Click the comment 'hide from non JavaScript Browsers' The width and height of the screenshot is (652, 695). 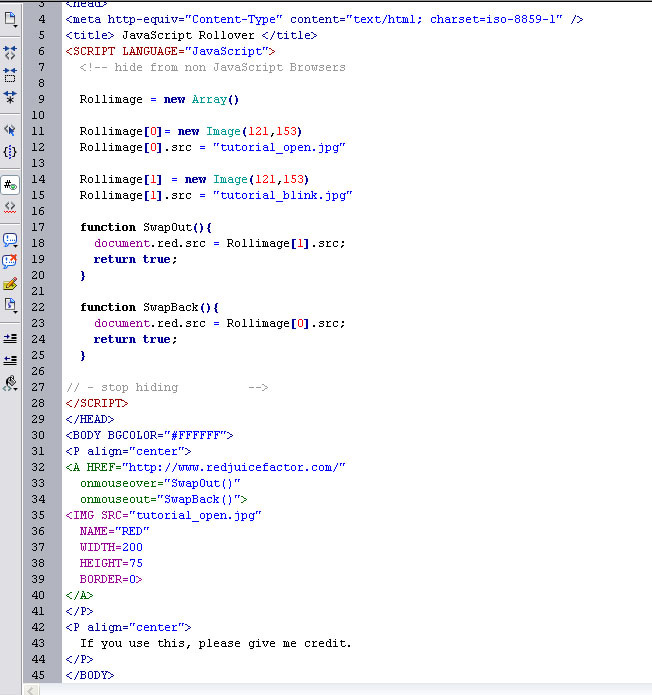pyautogui.click(x=230, y=67)
